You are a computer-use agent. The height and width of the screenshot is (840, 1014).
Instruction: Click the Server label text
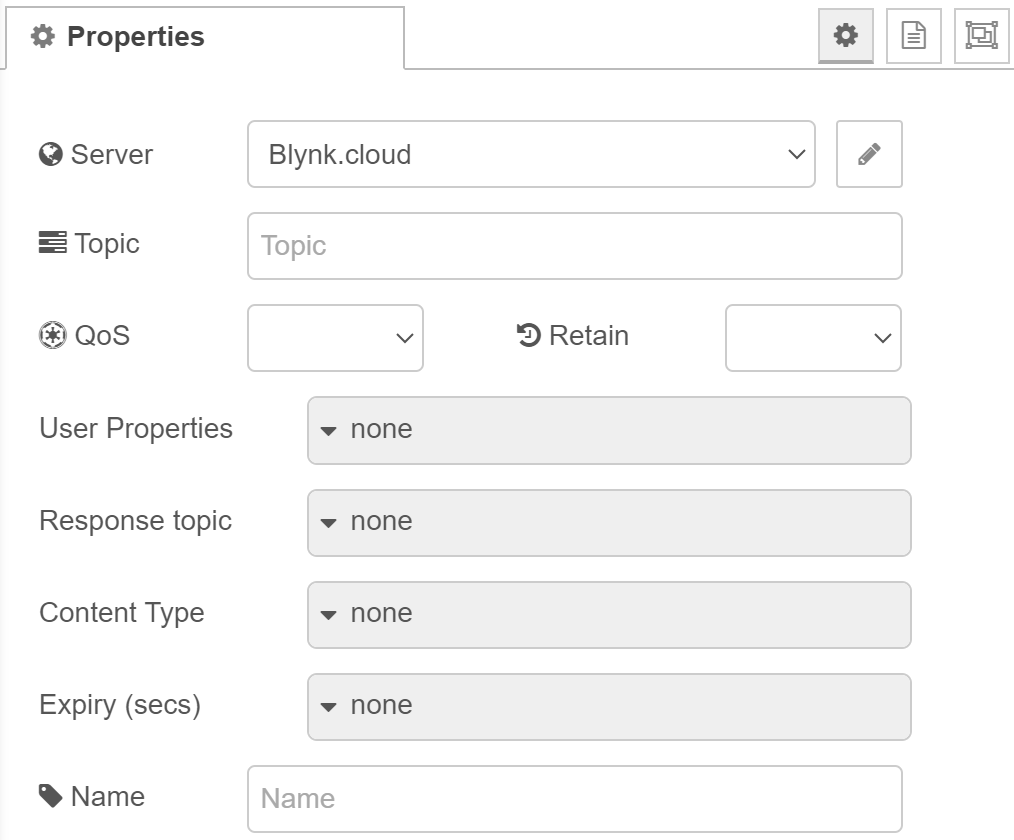[112, 155]
